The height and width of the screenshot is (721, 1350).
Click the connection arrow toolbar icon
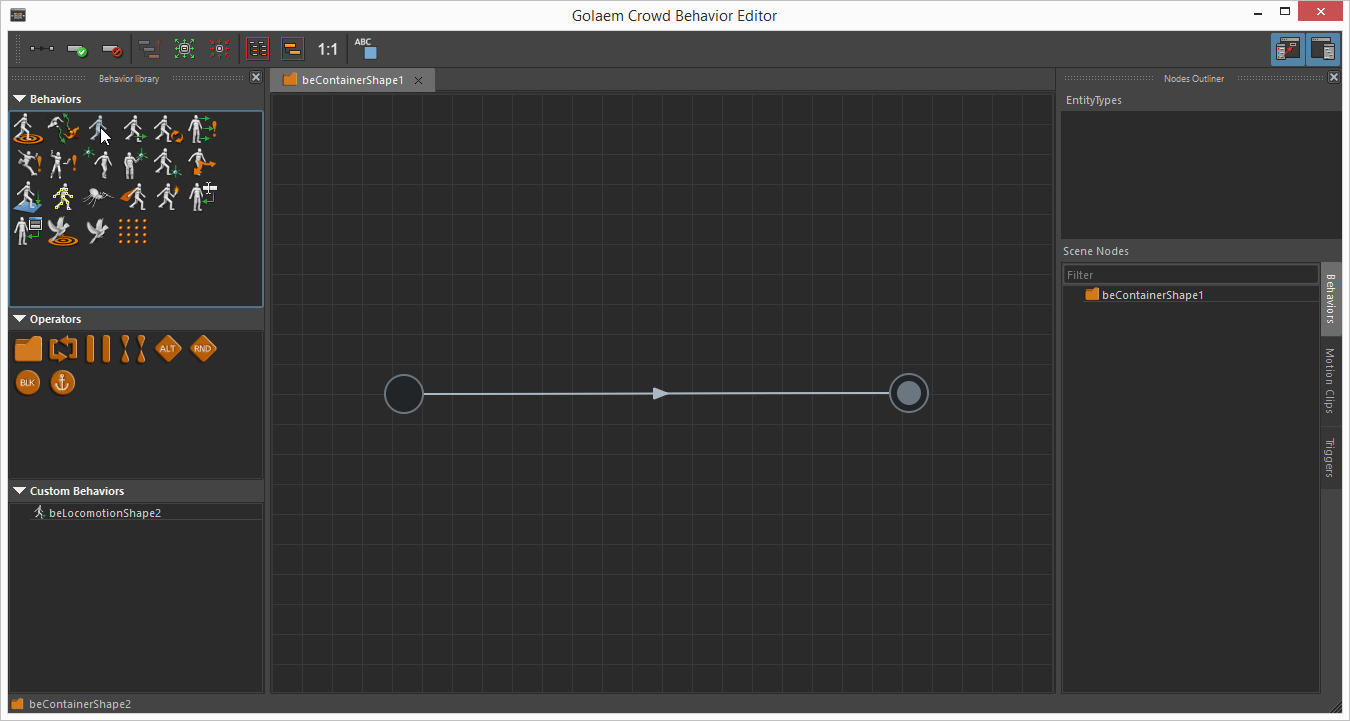(x=42, y=49)
